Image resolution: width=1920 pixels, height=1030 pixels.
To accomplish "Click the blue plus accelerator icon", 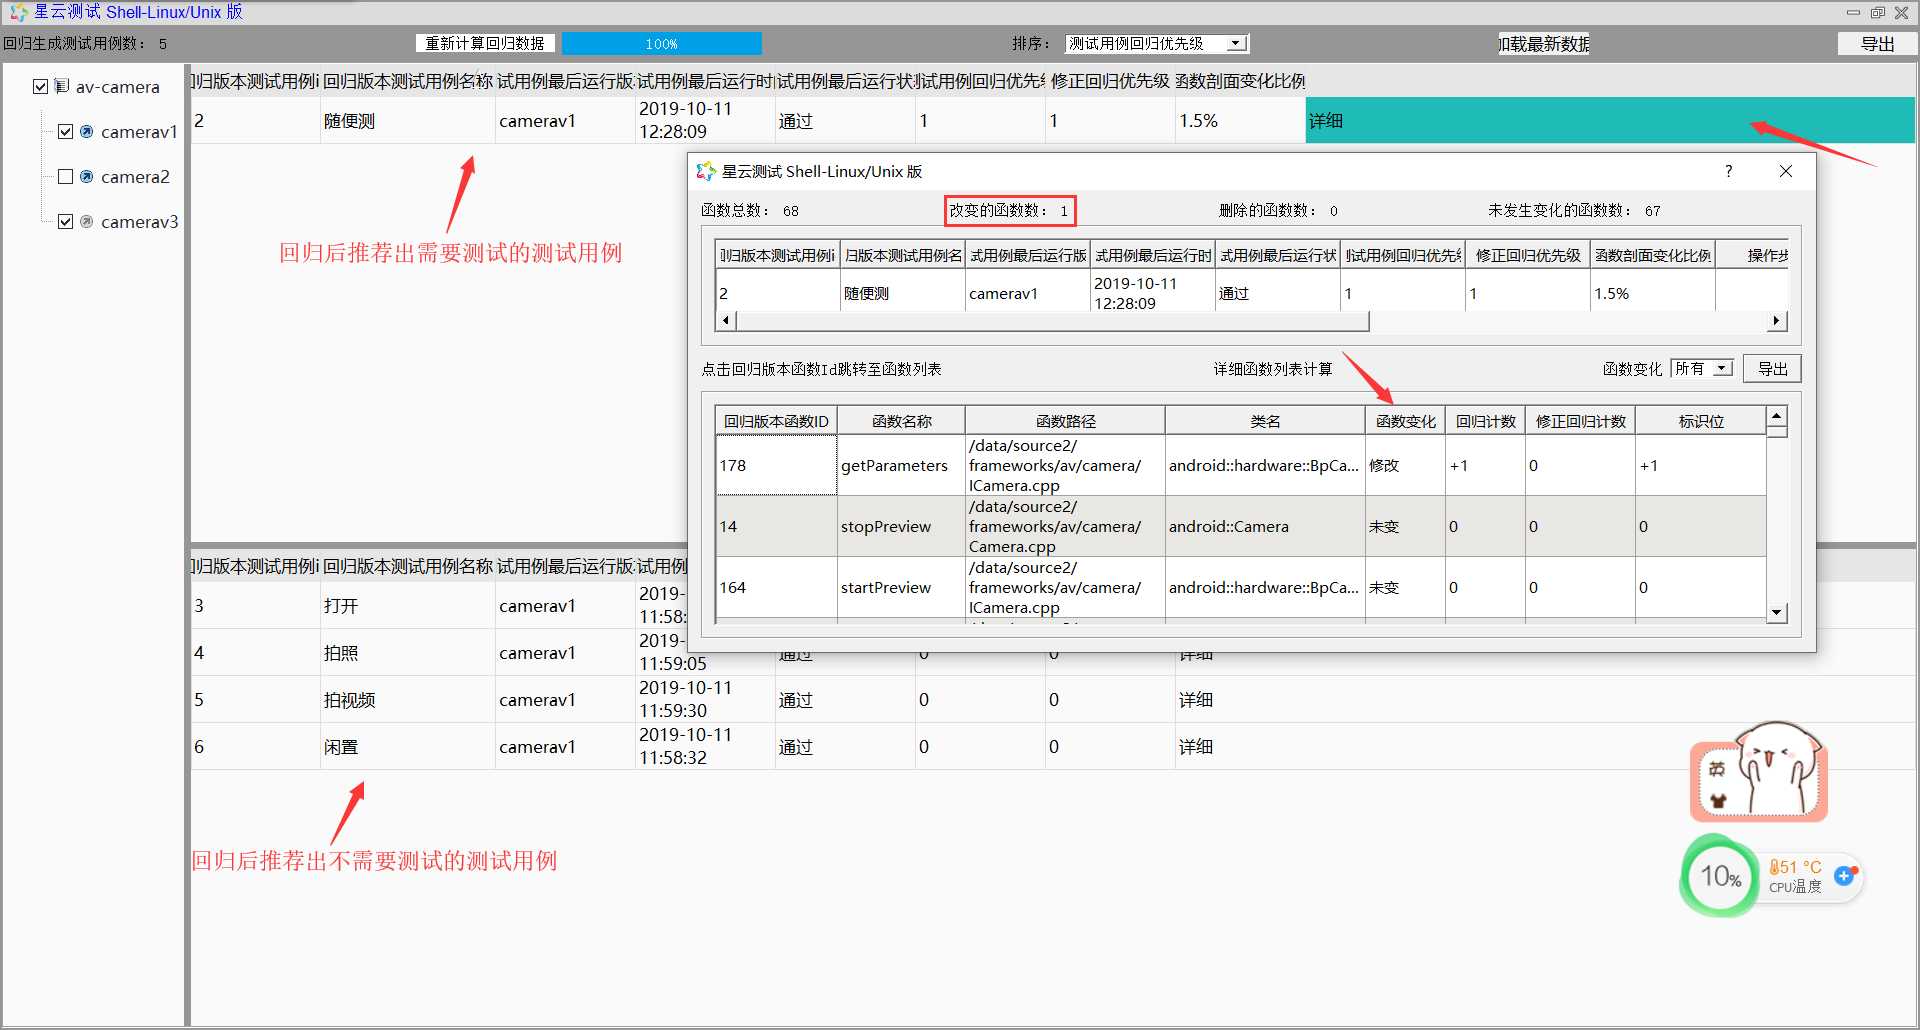I will (1845, 875).
